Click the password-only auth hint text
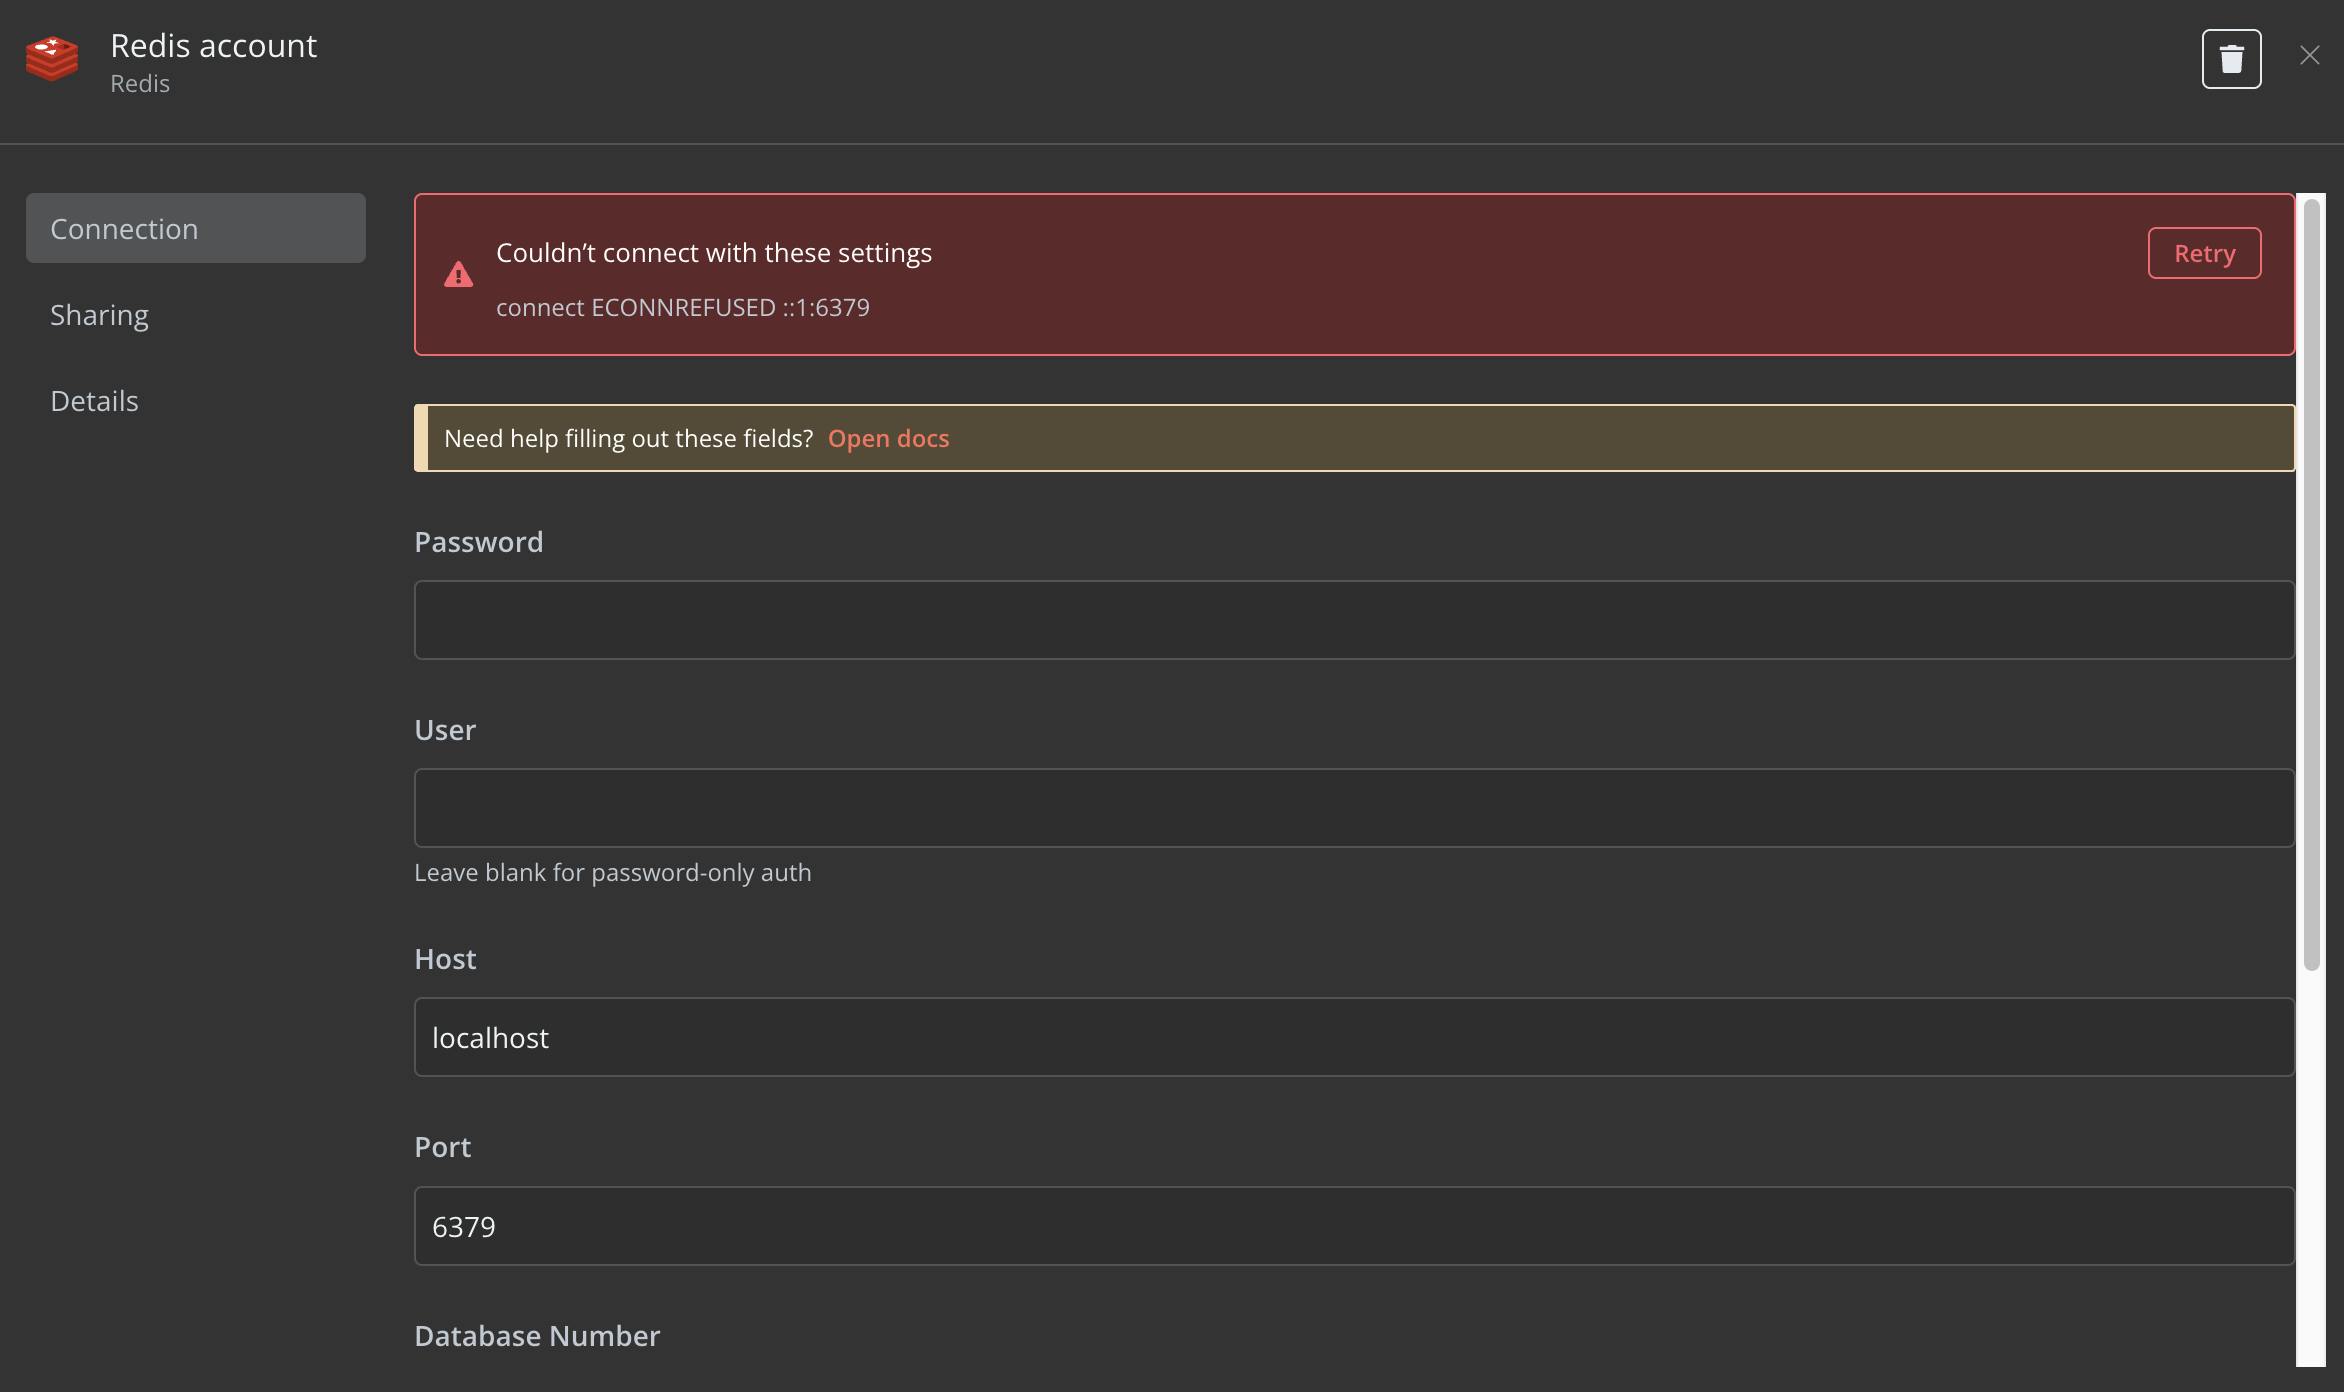 coord(612,873)
